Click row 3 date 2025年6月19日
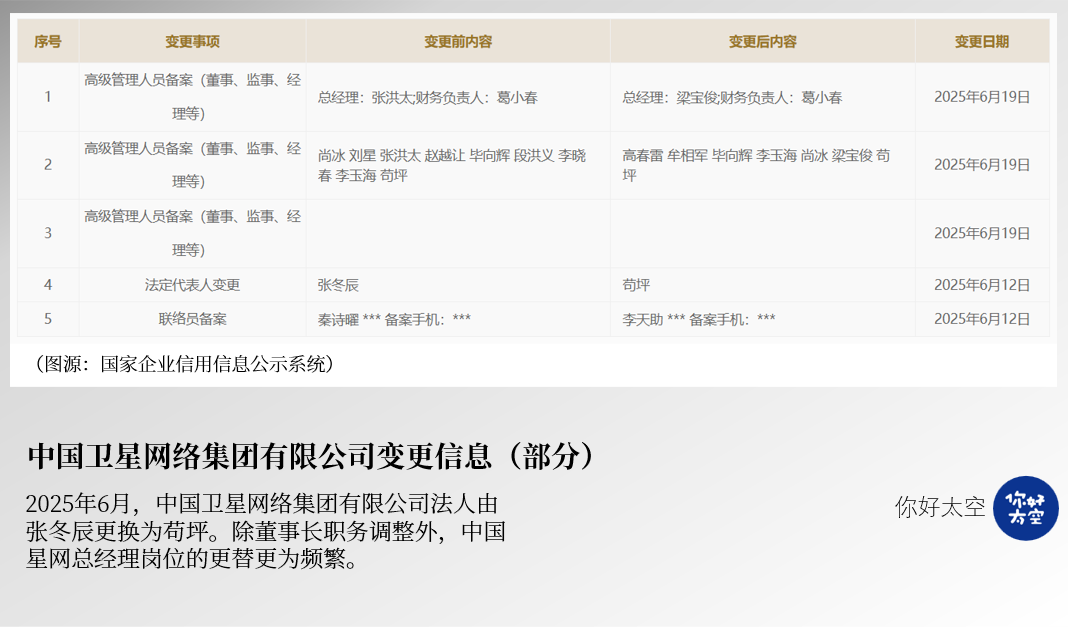 (982, 234)
